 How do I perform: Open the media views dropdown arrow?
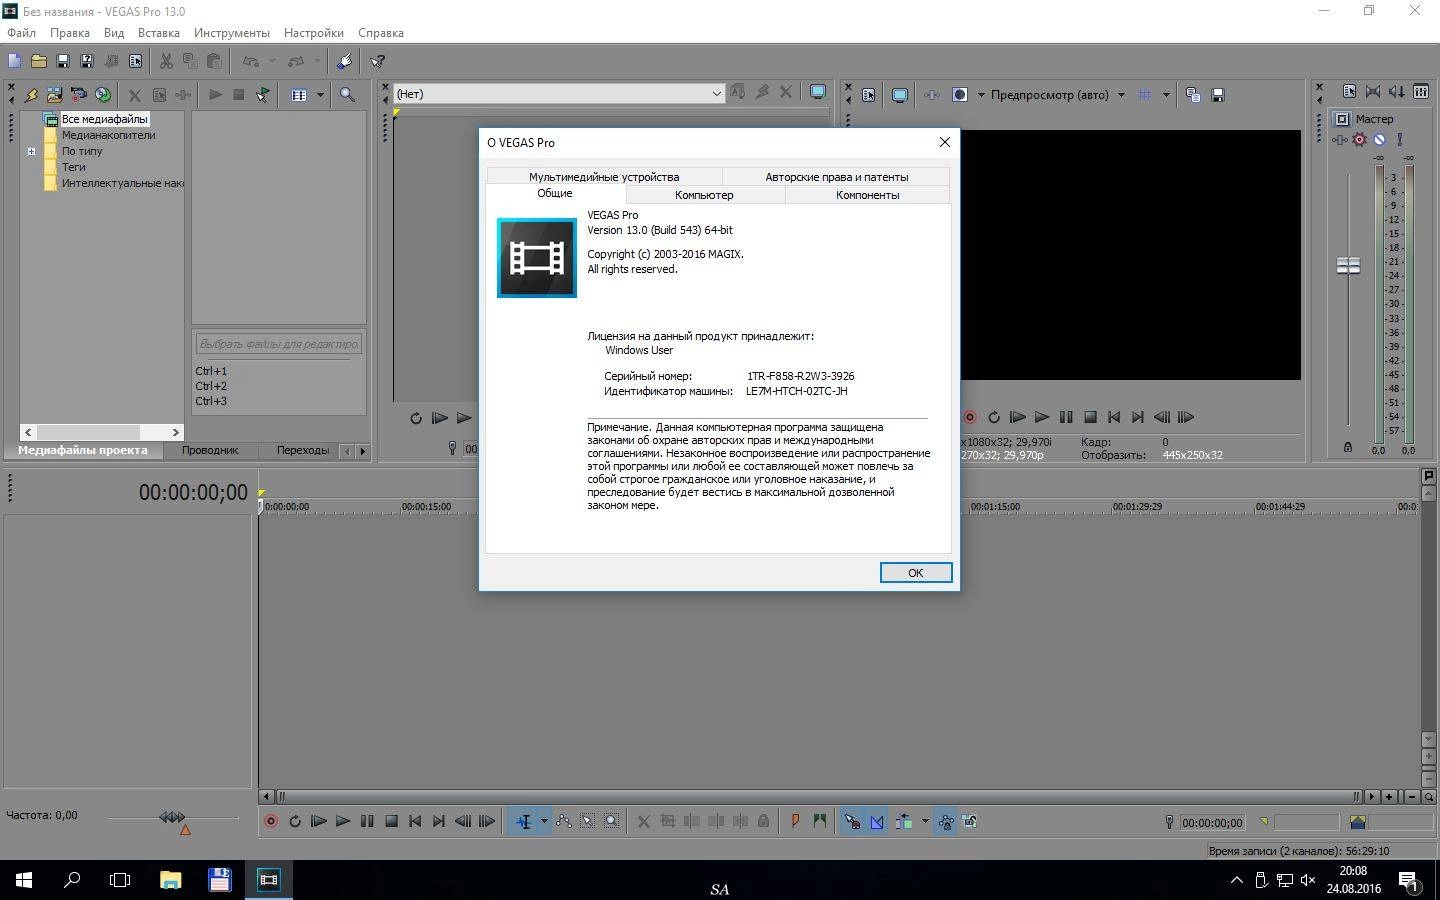[x=320, y=95]
